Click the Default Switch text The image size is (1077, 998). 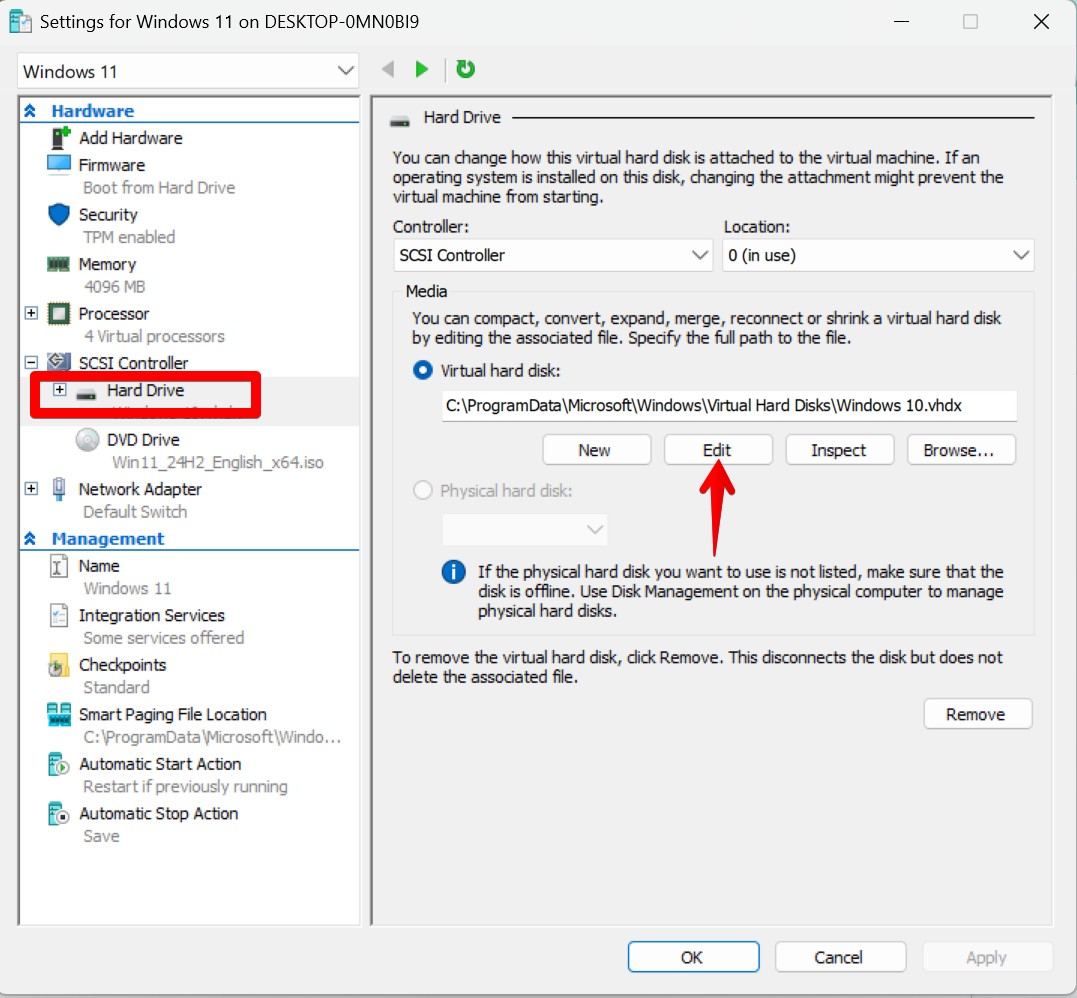135,512
